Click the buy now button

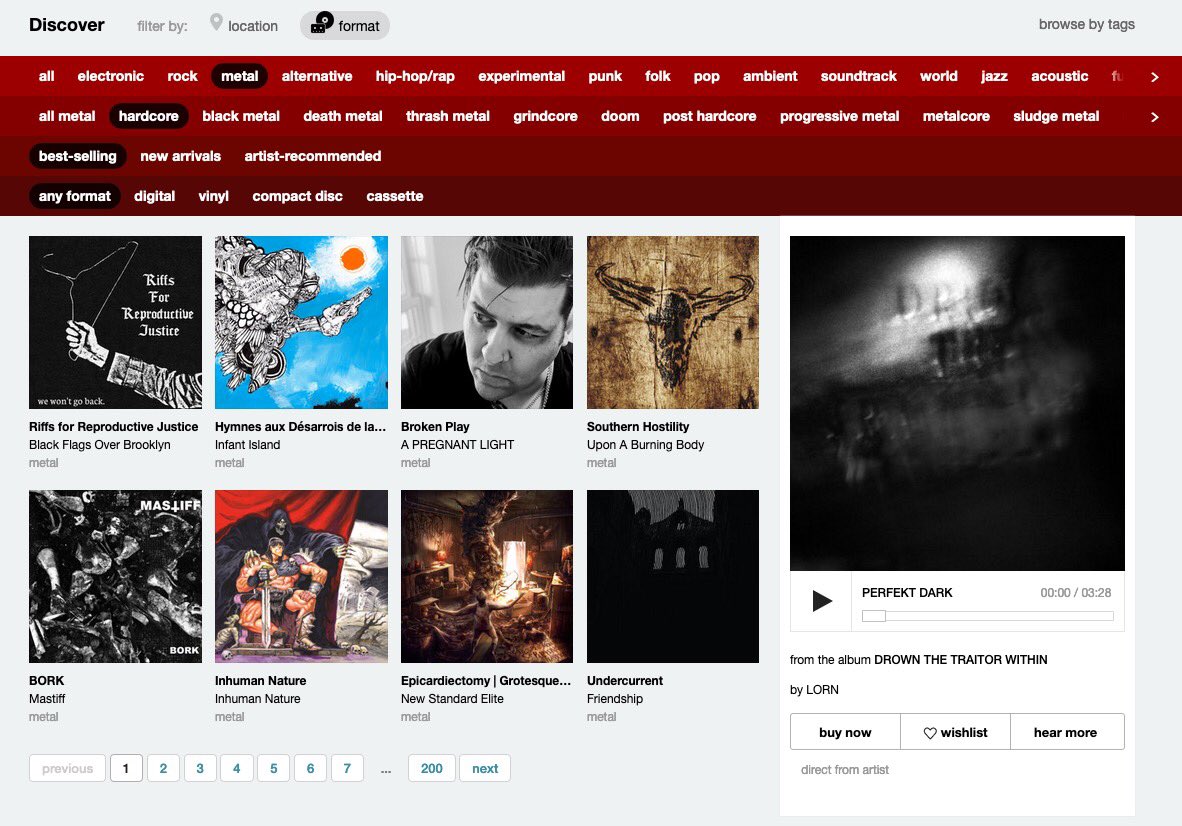click(x=845, y=733)
